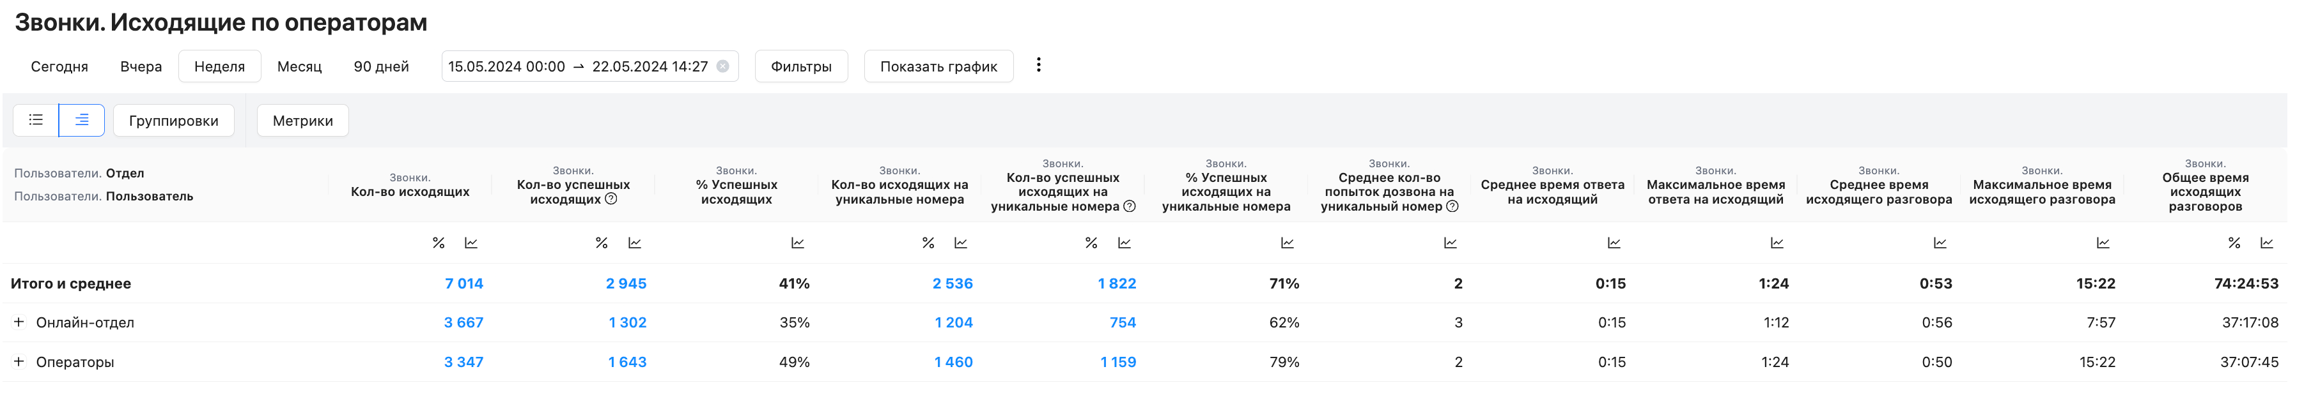Select the Сегодня period tab

[59, 67]
